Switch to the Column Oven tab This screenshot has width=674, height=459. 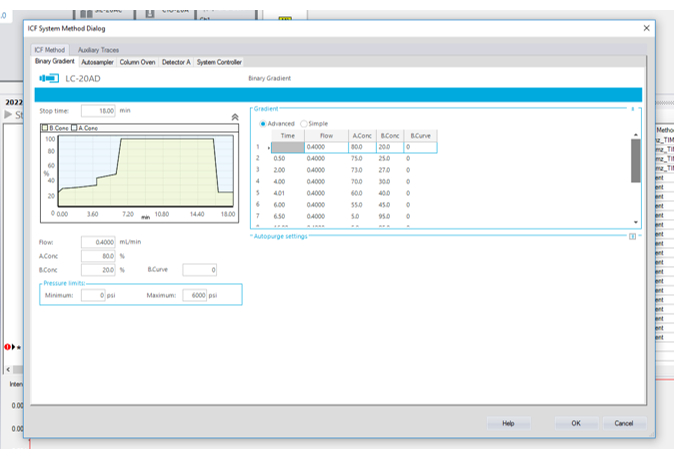137,62
